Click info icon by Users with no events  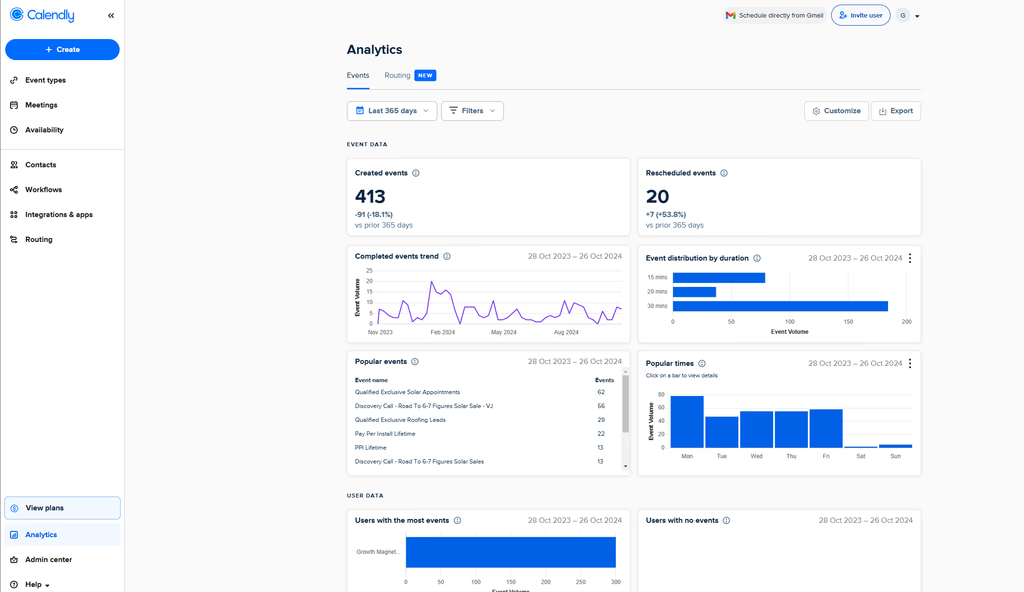click(726, 521)
